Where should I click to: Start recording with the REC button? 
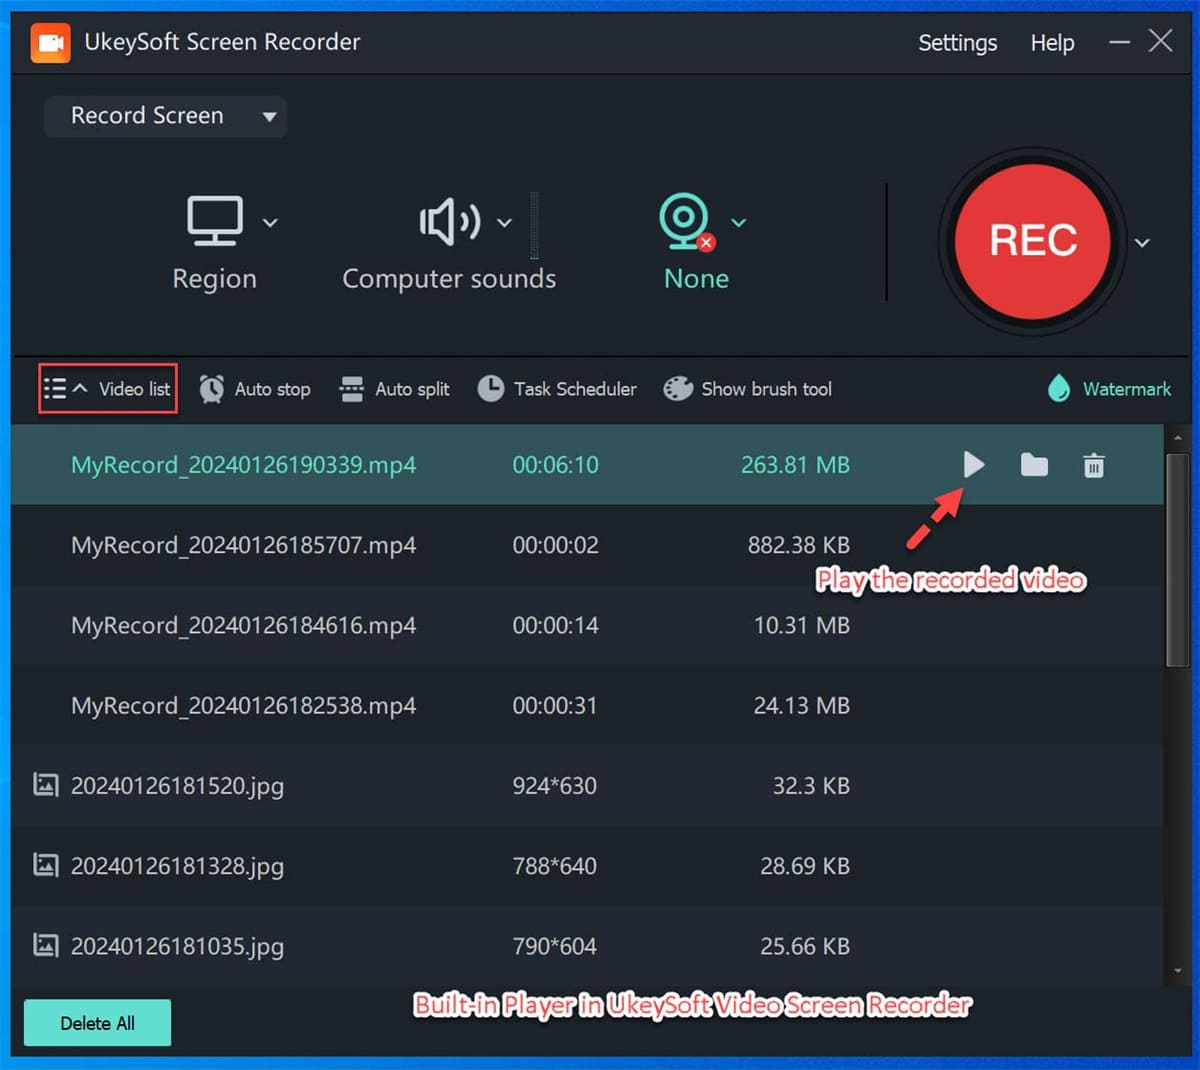click(x=1032, y=241)
